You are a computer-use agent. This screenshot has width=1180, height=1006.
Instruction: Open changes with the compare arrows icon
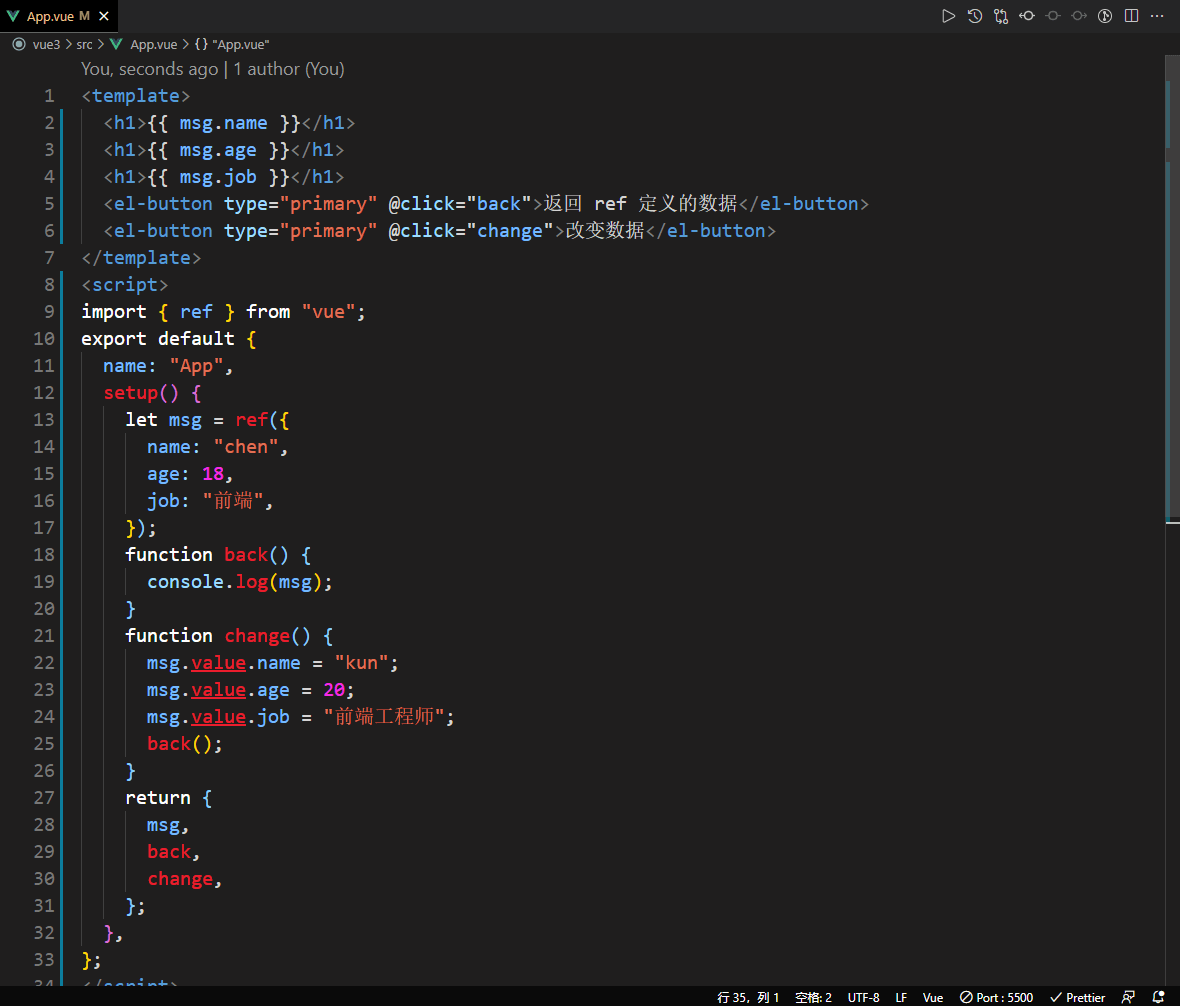1001,16
